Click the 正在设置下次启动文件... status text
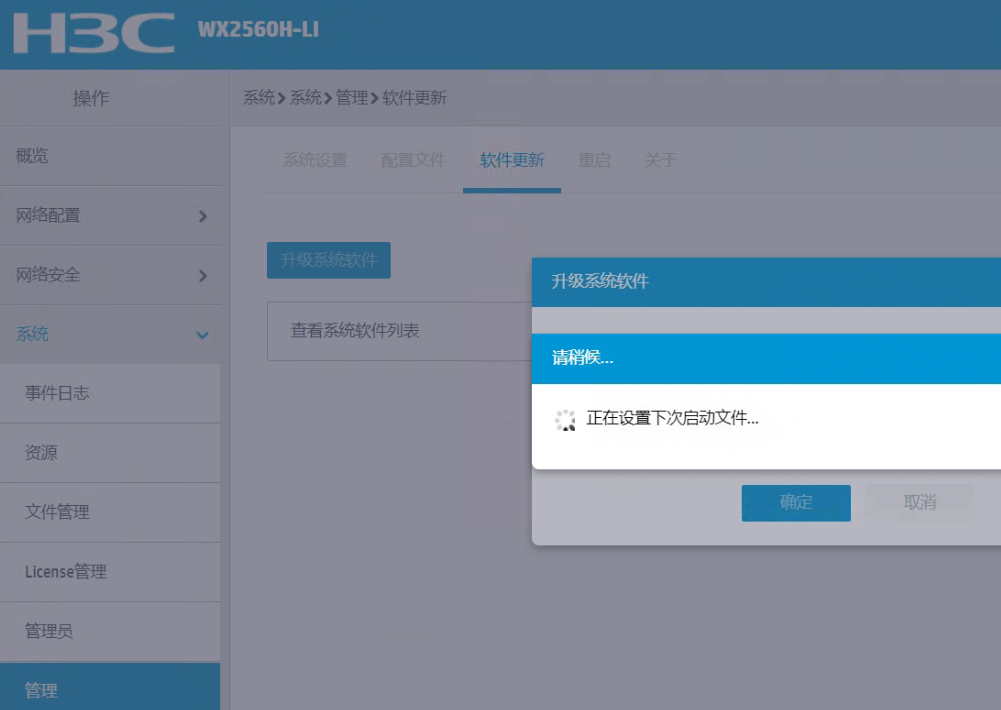 coord(672,418)
